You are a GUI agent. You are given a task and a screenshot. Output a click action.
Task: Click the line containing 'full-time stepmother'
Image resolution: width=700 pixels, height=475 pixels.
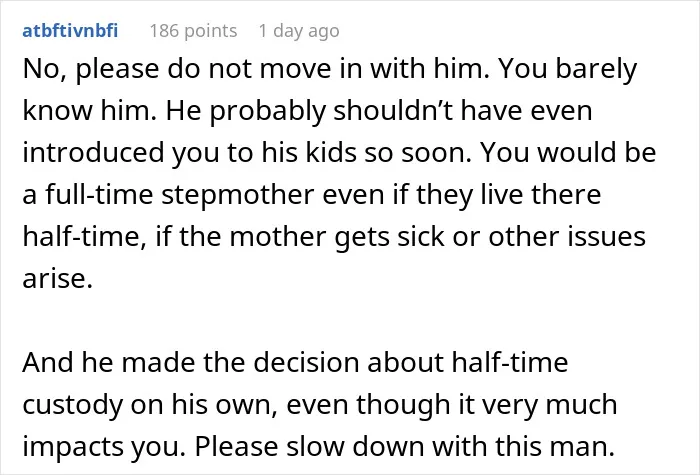click(x=312, y=195)
